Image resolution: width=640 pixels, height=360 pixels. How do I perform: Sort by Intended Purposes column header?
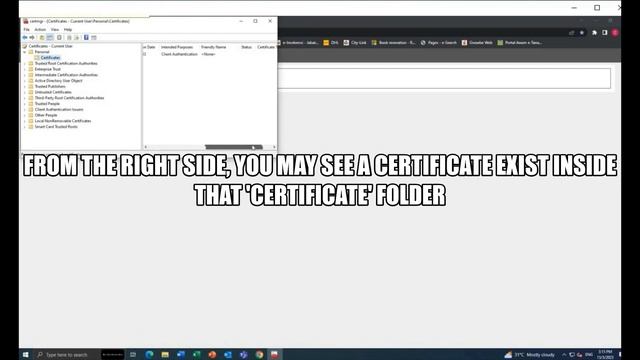tap(177, 47)
